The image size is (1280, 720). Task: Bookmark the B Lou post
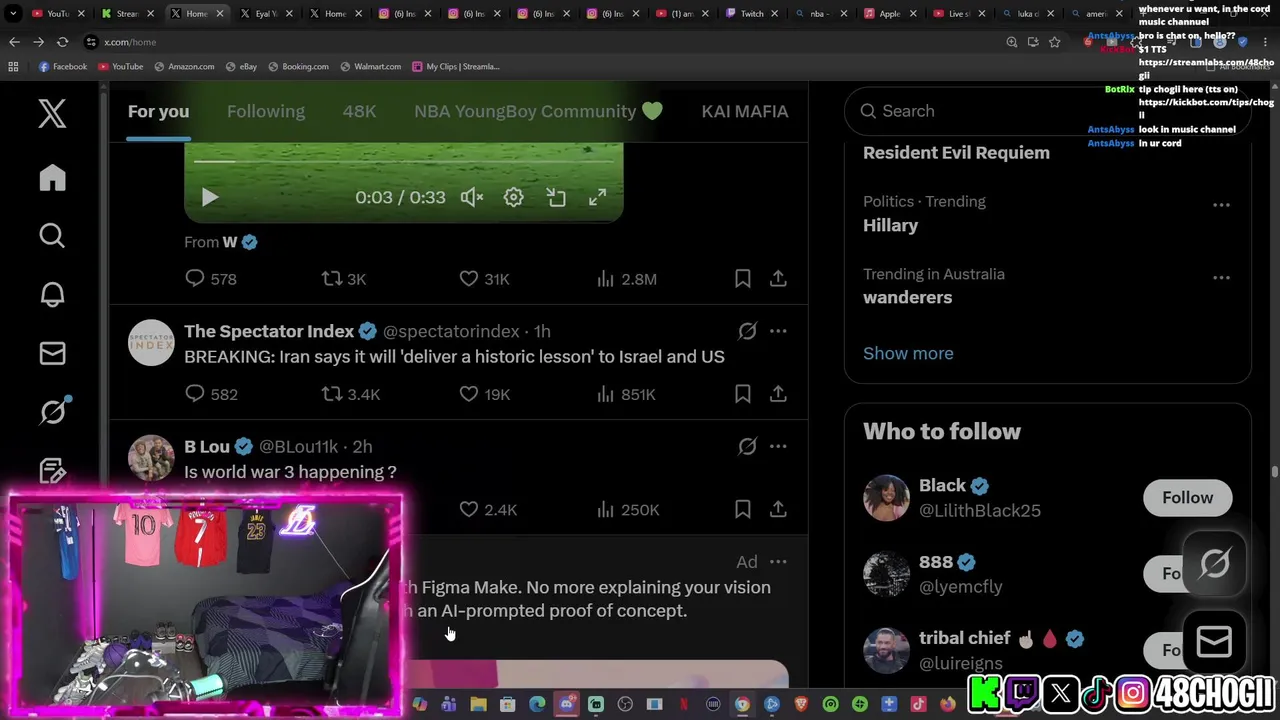pos(742,509)
